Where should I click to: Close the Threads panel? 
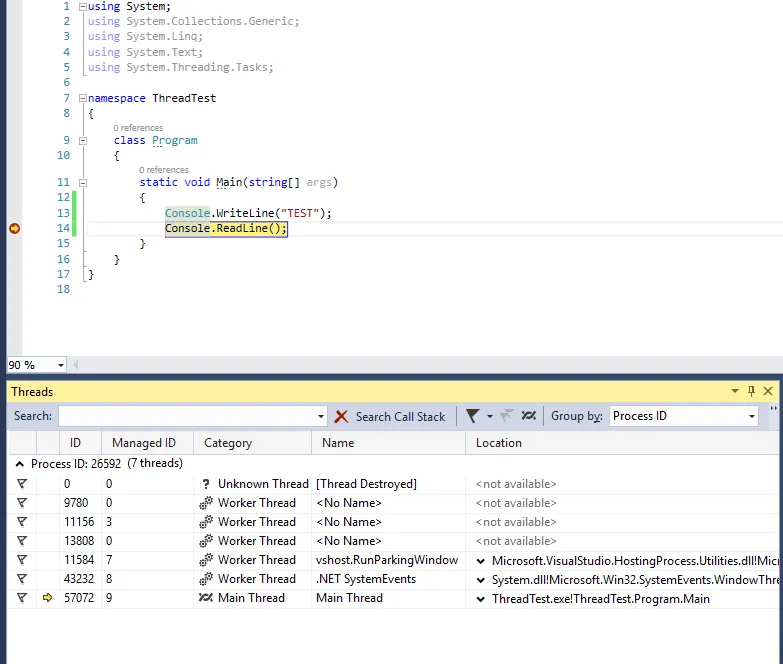768,391
